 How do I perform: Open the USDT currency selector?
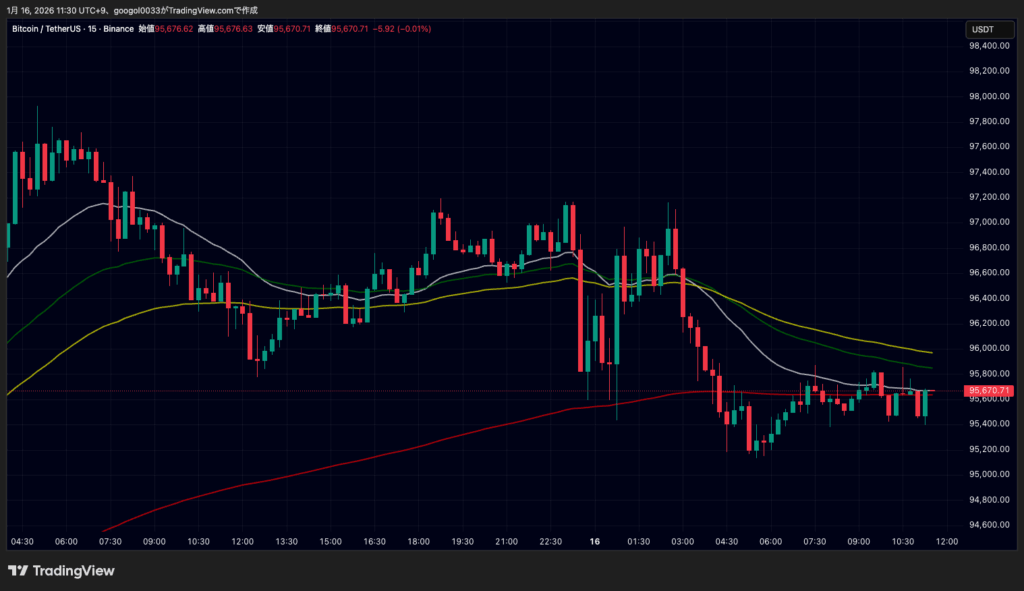pyautogui.click(x=989, y=29)
